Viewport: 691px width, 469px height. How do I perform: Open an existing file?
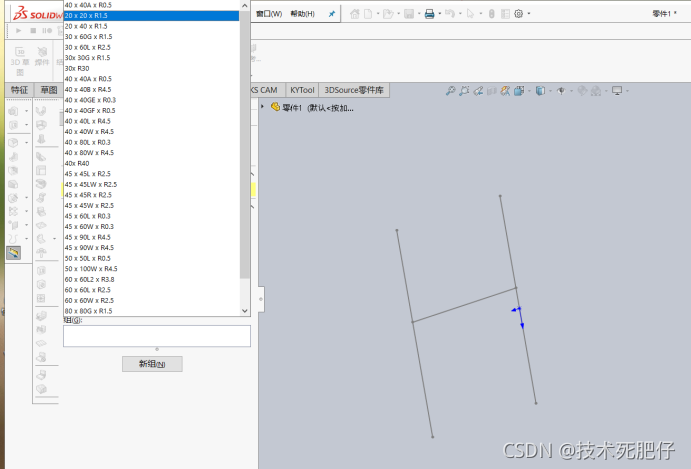[x=388, y=14]
